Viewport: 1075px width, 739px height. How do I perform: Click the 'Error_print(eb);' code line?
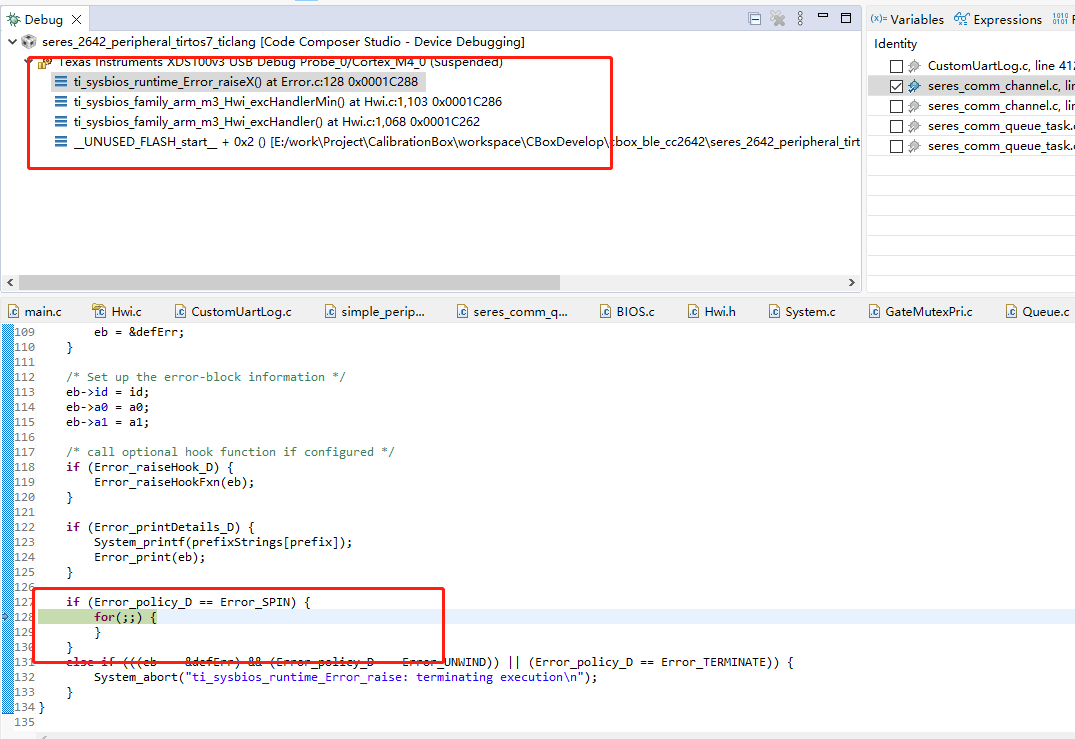[149, 557]
